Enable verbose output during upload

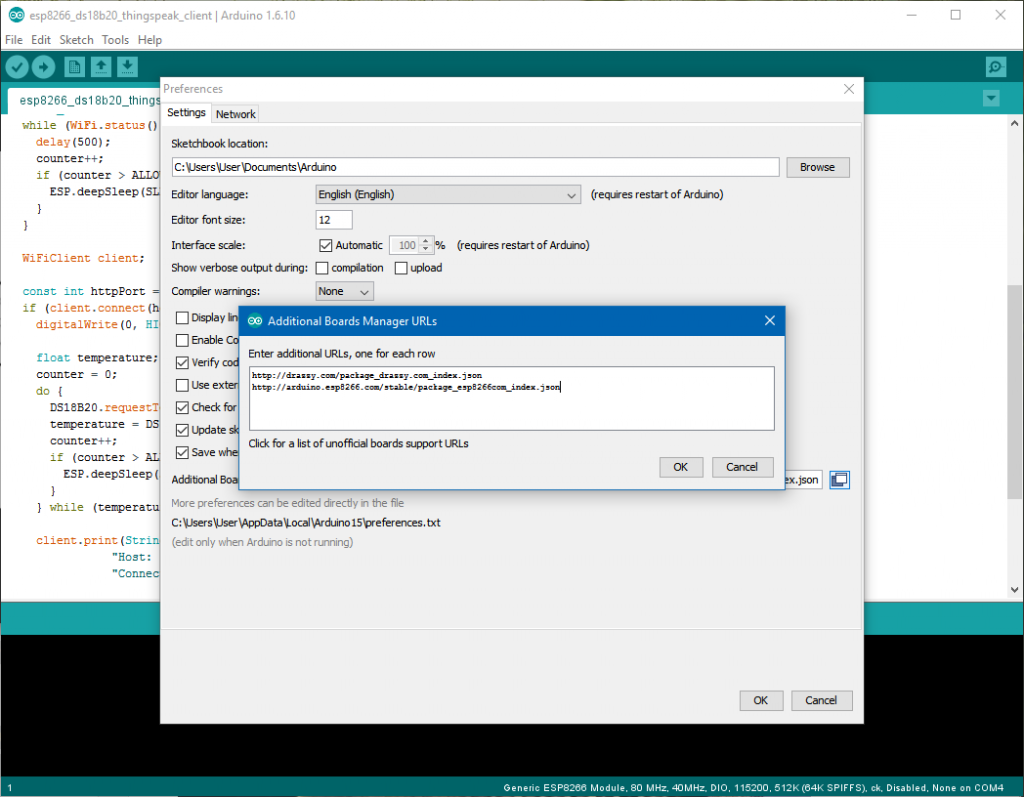(401, 268)
